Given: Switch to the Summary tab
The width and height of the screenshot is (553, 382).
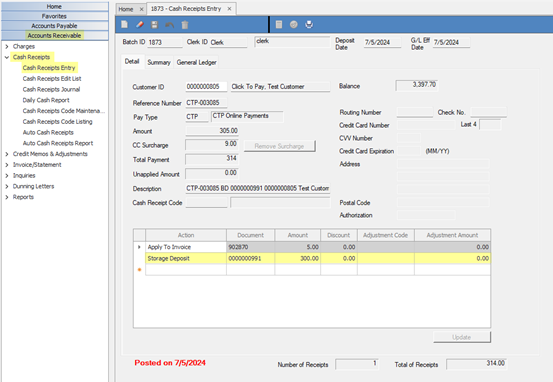Looking at the screenshot, I should (x=159, y=62).
